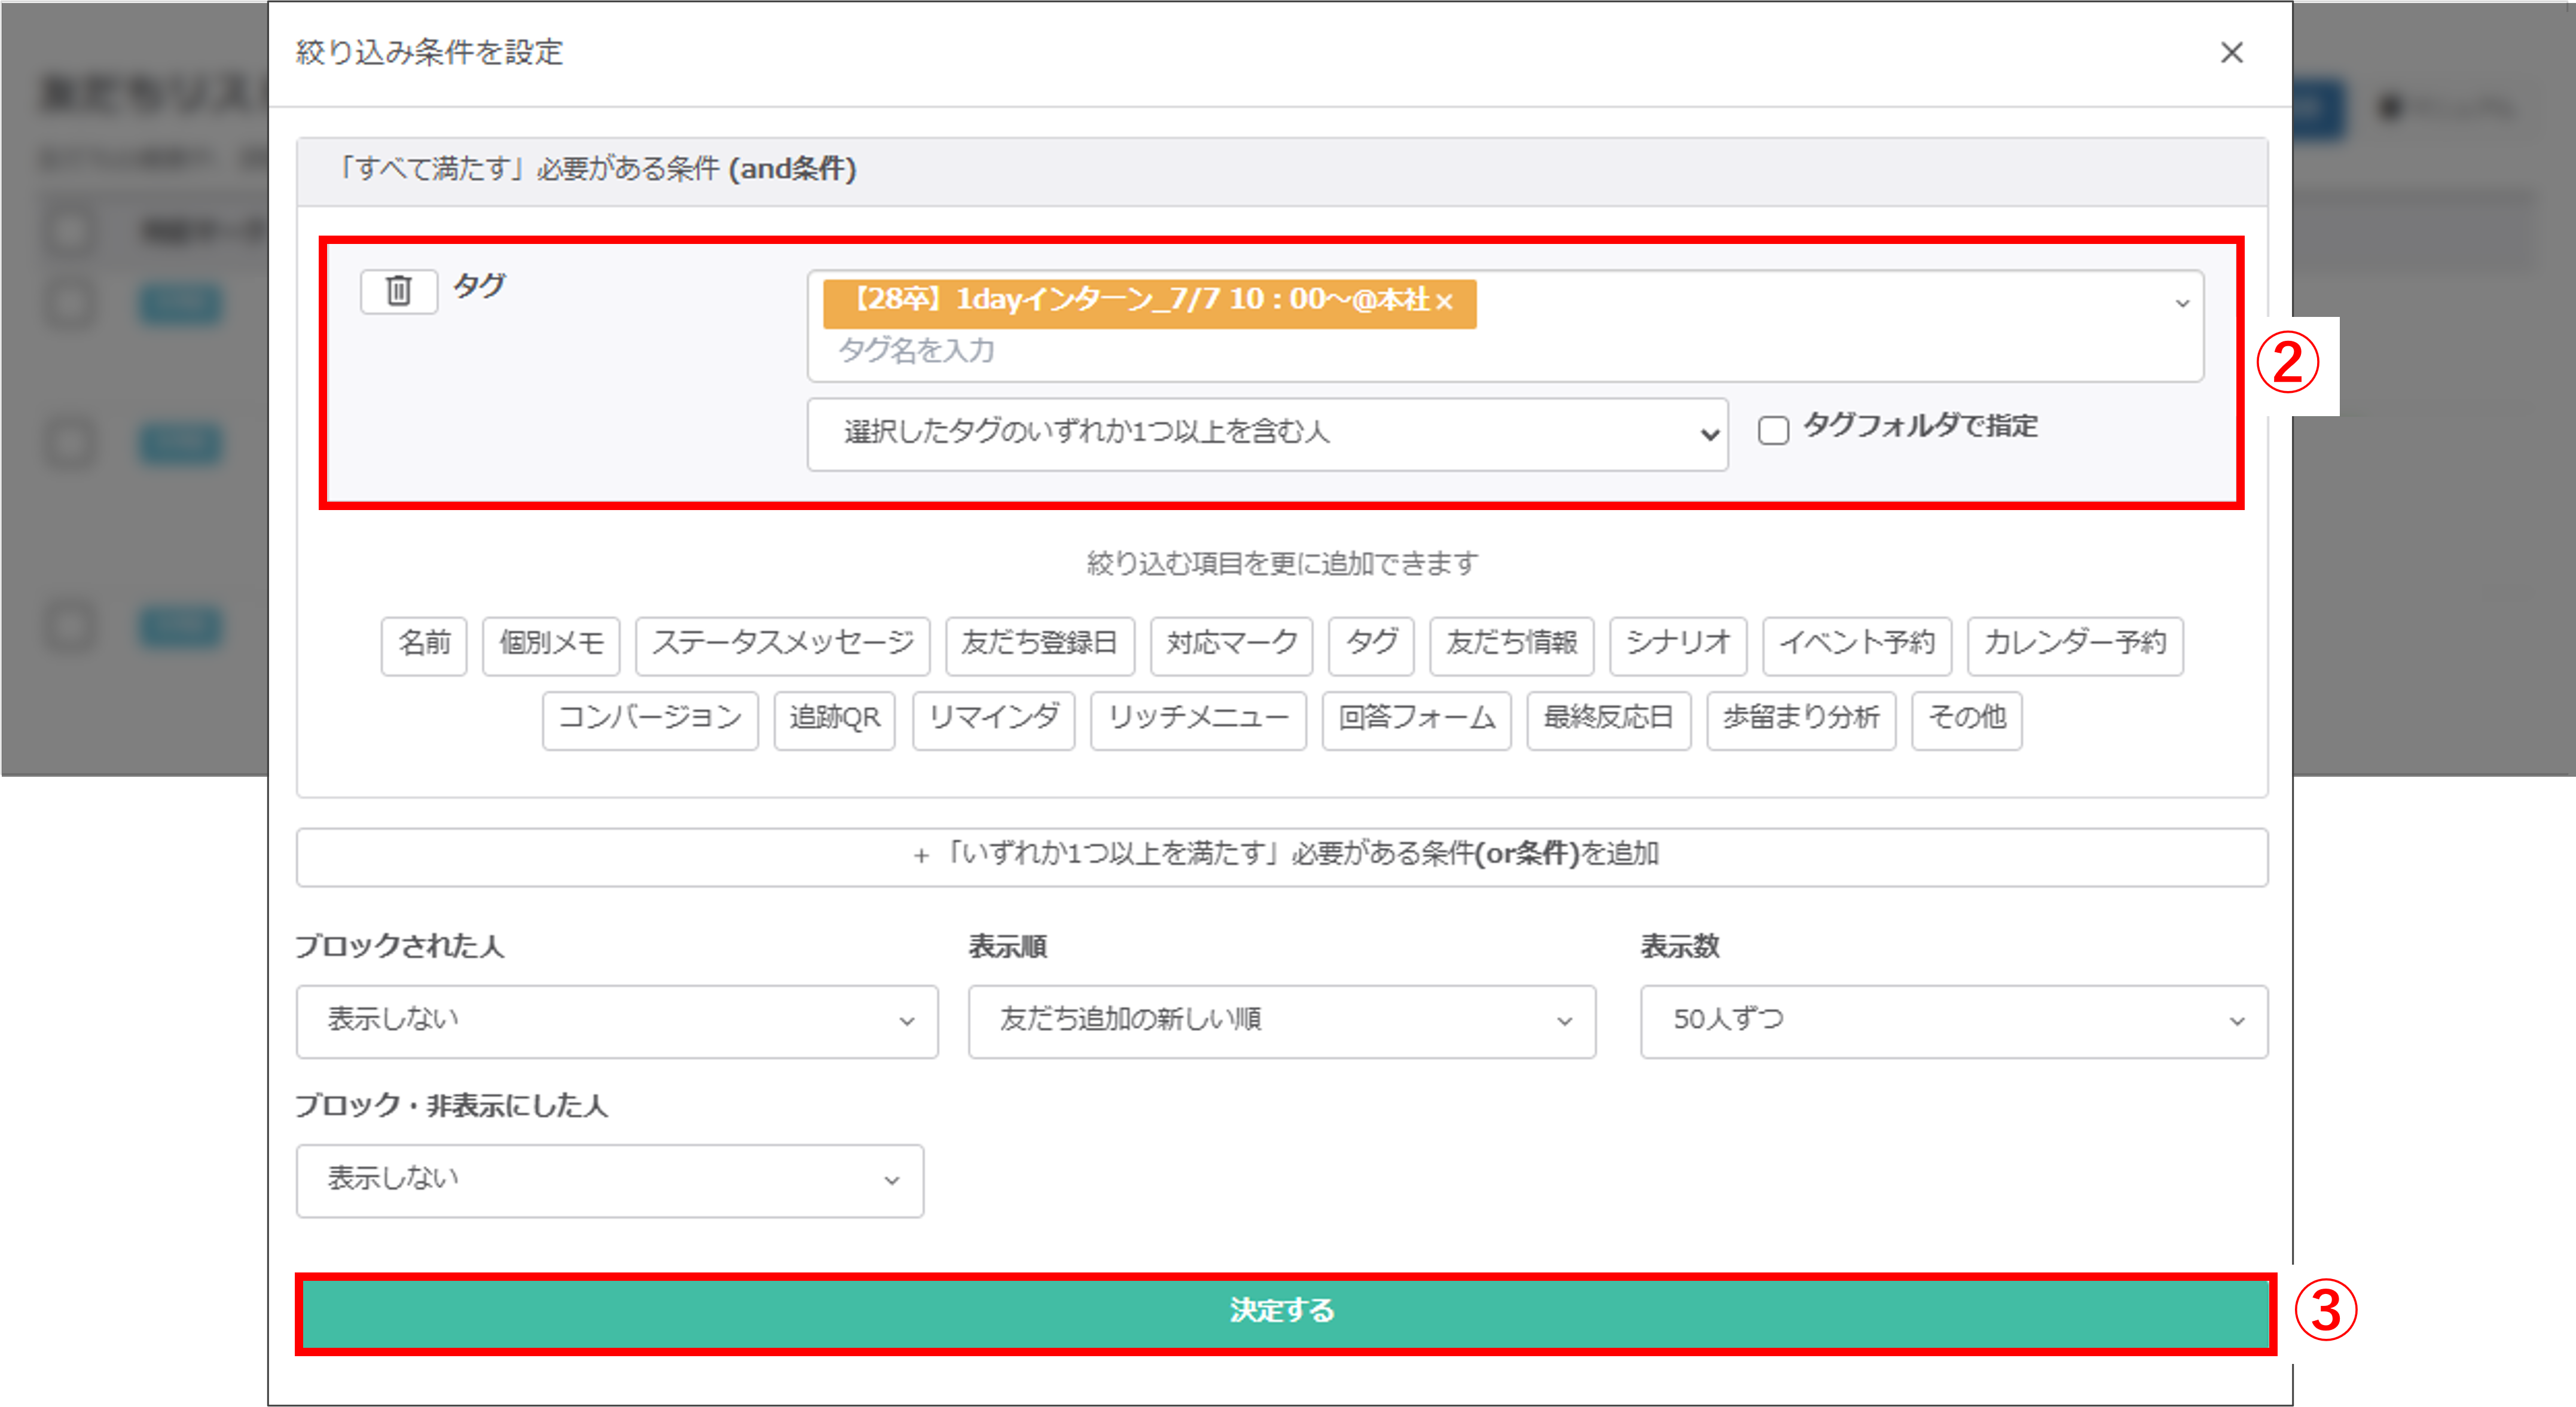This screenshot has height=1407, width=2576.
Task: Close the 絞り込み条件を設定 dialog
Action: point(2231,53)
